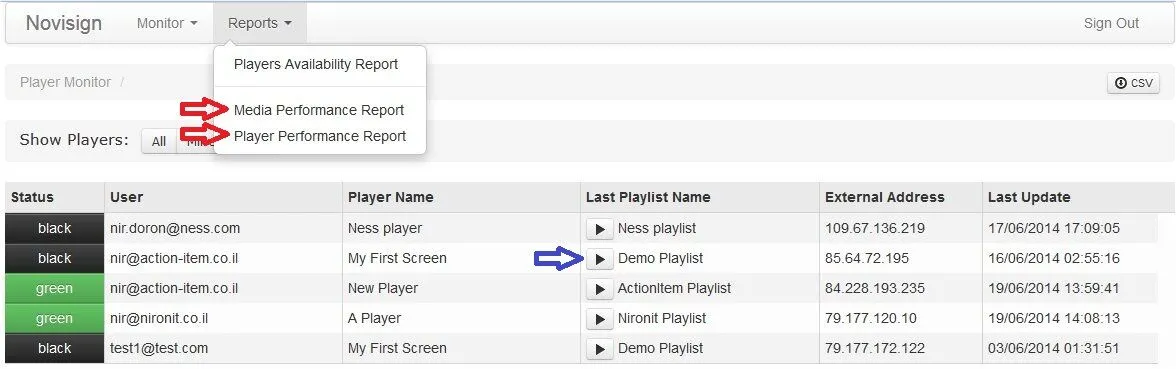Select the black status of test1@test.com
Screen dimensions: 1176x369
click(x=55, y=349)
